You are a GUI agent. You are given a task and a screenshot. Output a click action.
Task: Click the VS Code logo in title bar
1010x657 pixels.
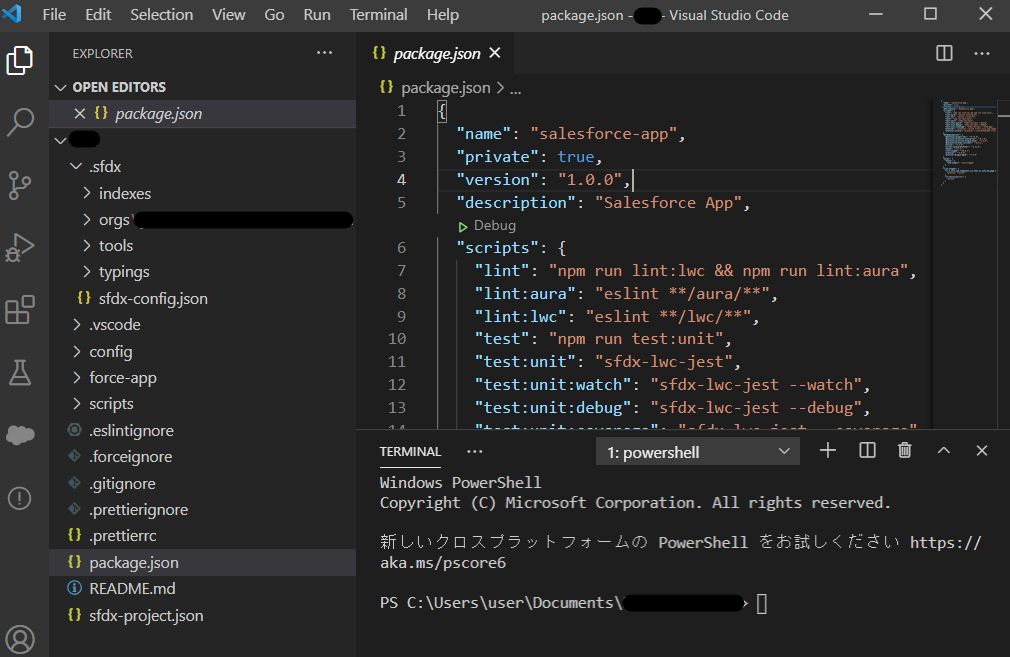click(12, 14)
